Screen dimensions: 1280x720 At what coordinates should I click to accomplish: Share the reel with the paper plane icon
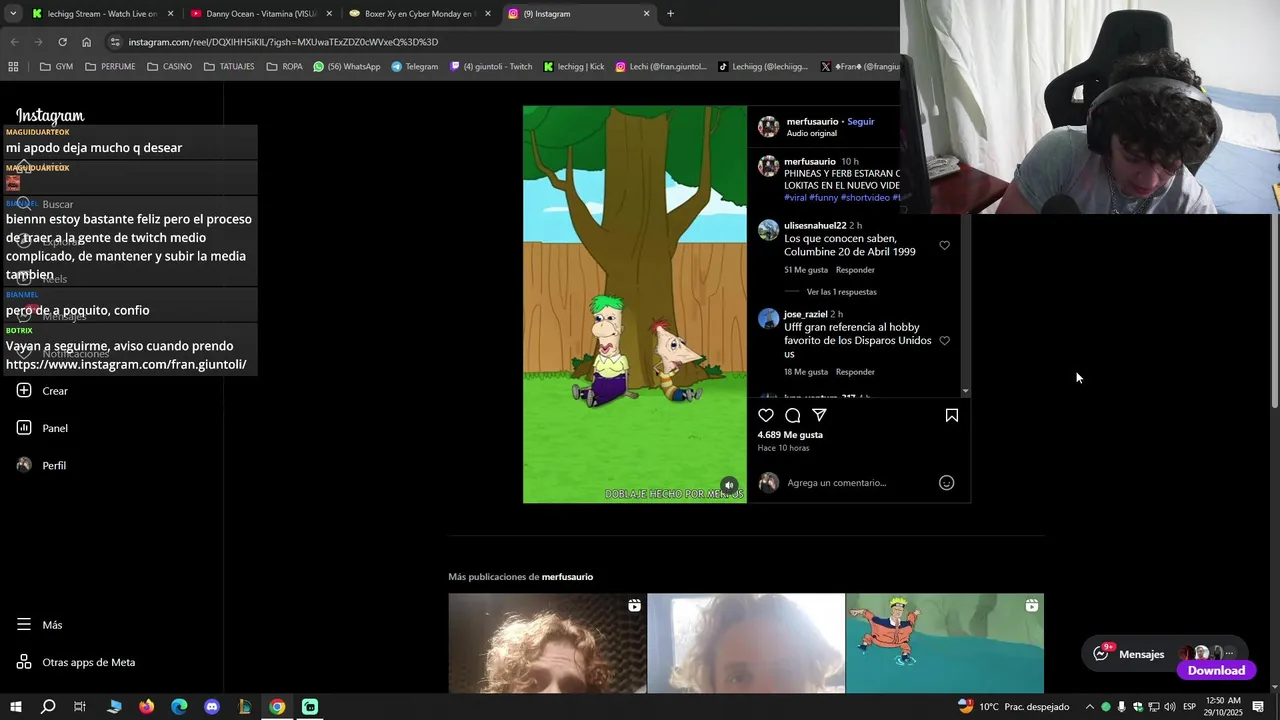pos(819,415)
